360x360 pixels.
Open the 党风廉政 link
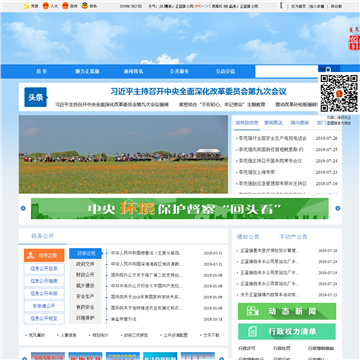pyautogui.click(x=36, y=335)
